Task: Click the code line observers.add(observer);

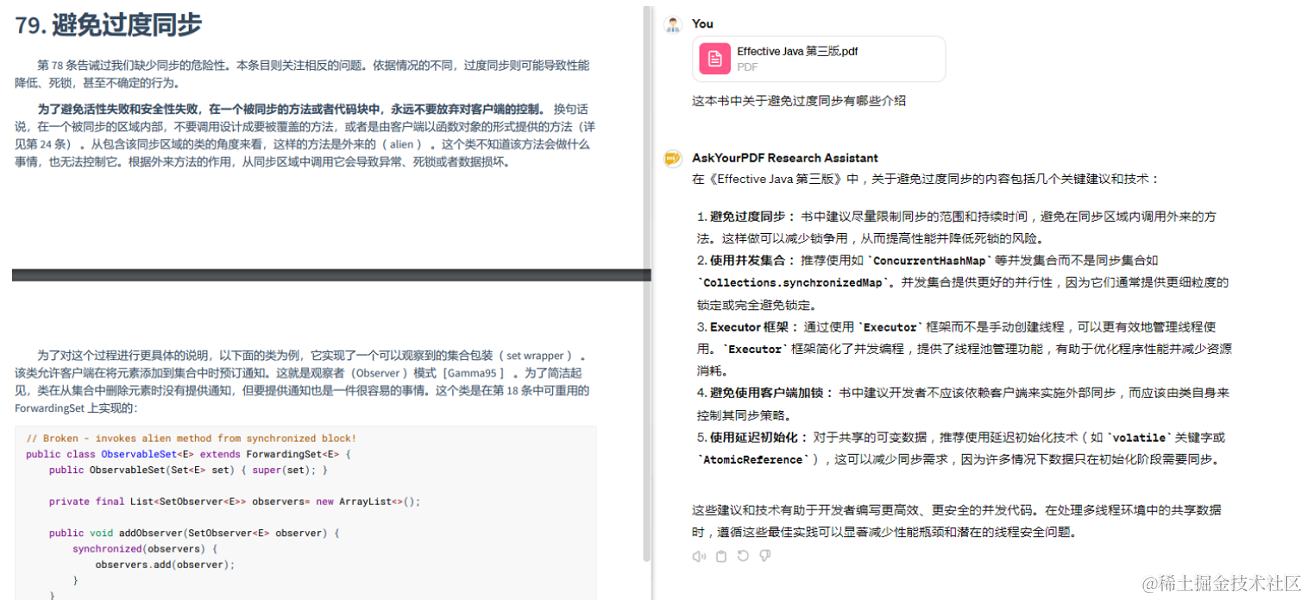Action: tap(165, 564)
